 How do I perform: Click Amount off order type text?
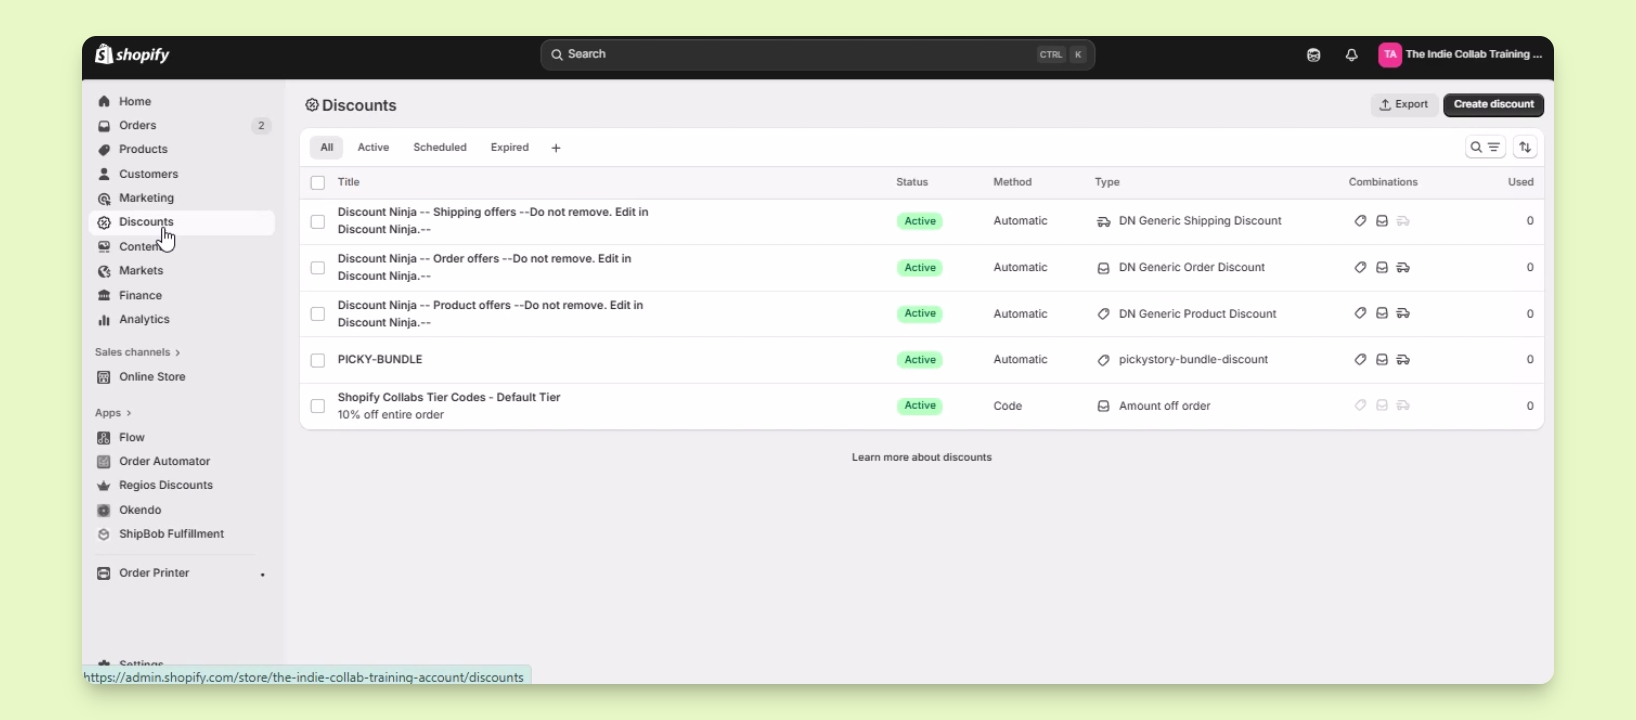click(1165, 406)
